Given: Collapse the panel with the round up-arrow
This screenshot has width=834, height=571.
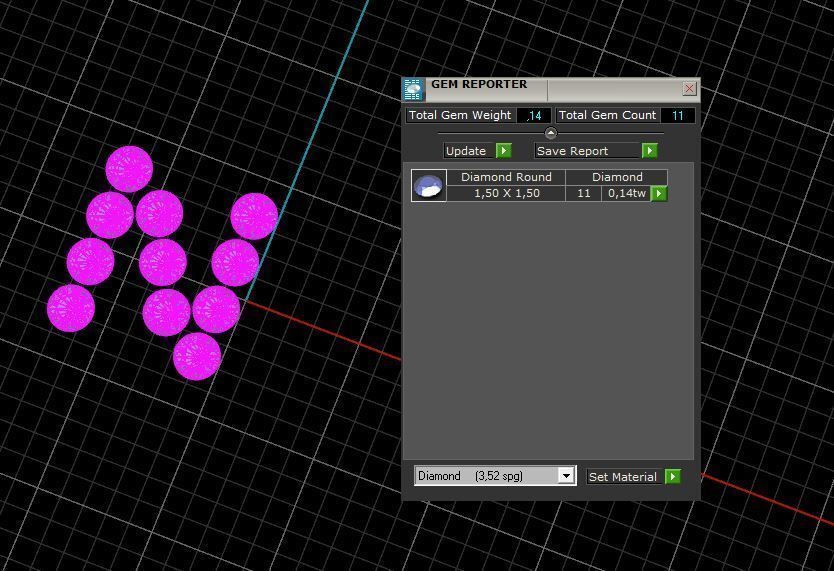Looking at the screenshot, I should point(551,133).
